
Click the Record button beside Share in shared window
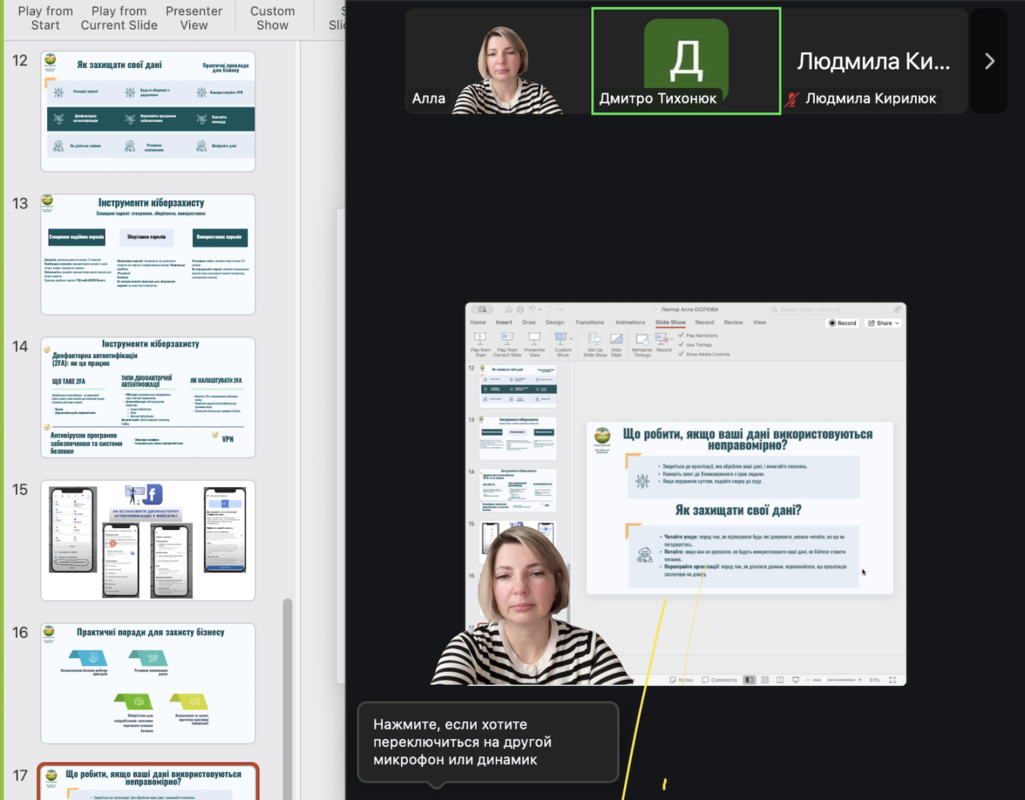[843, 323]
